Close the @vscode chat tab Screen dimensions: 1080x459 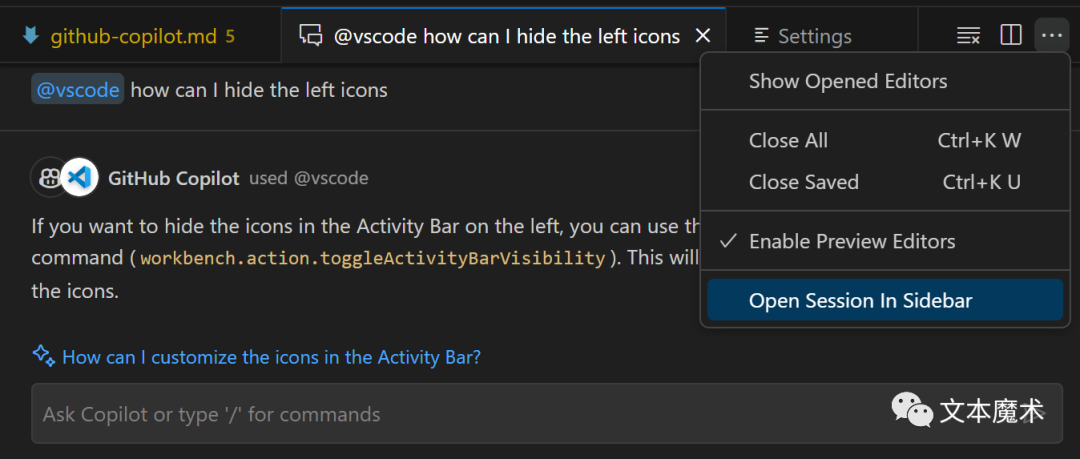[703, 36]
